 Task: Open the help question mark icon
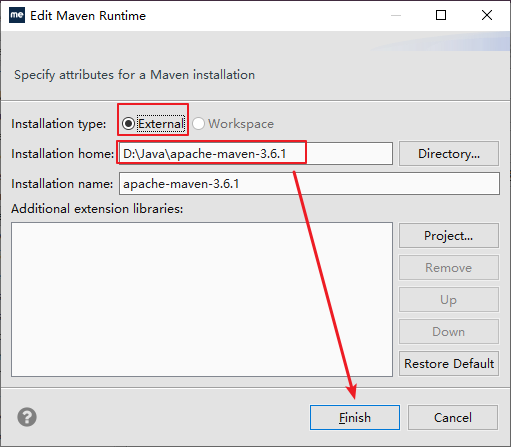tap(27, 417)
